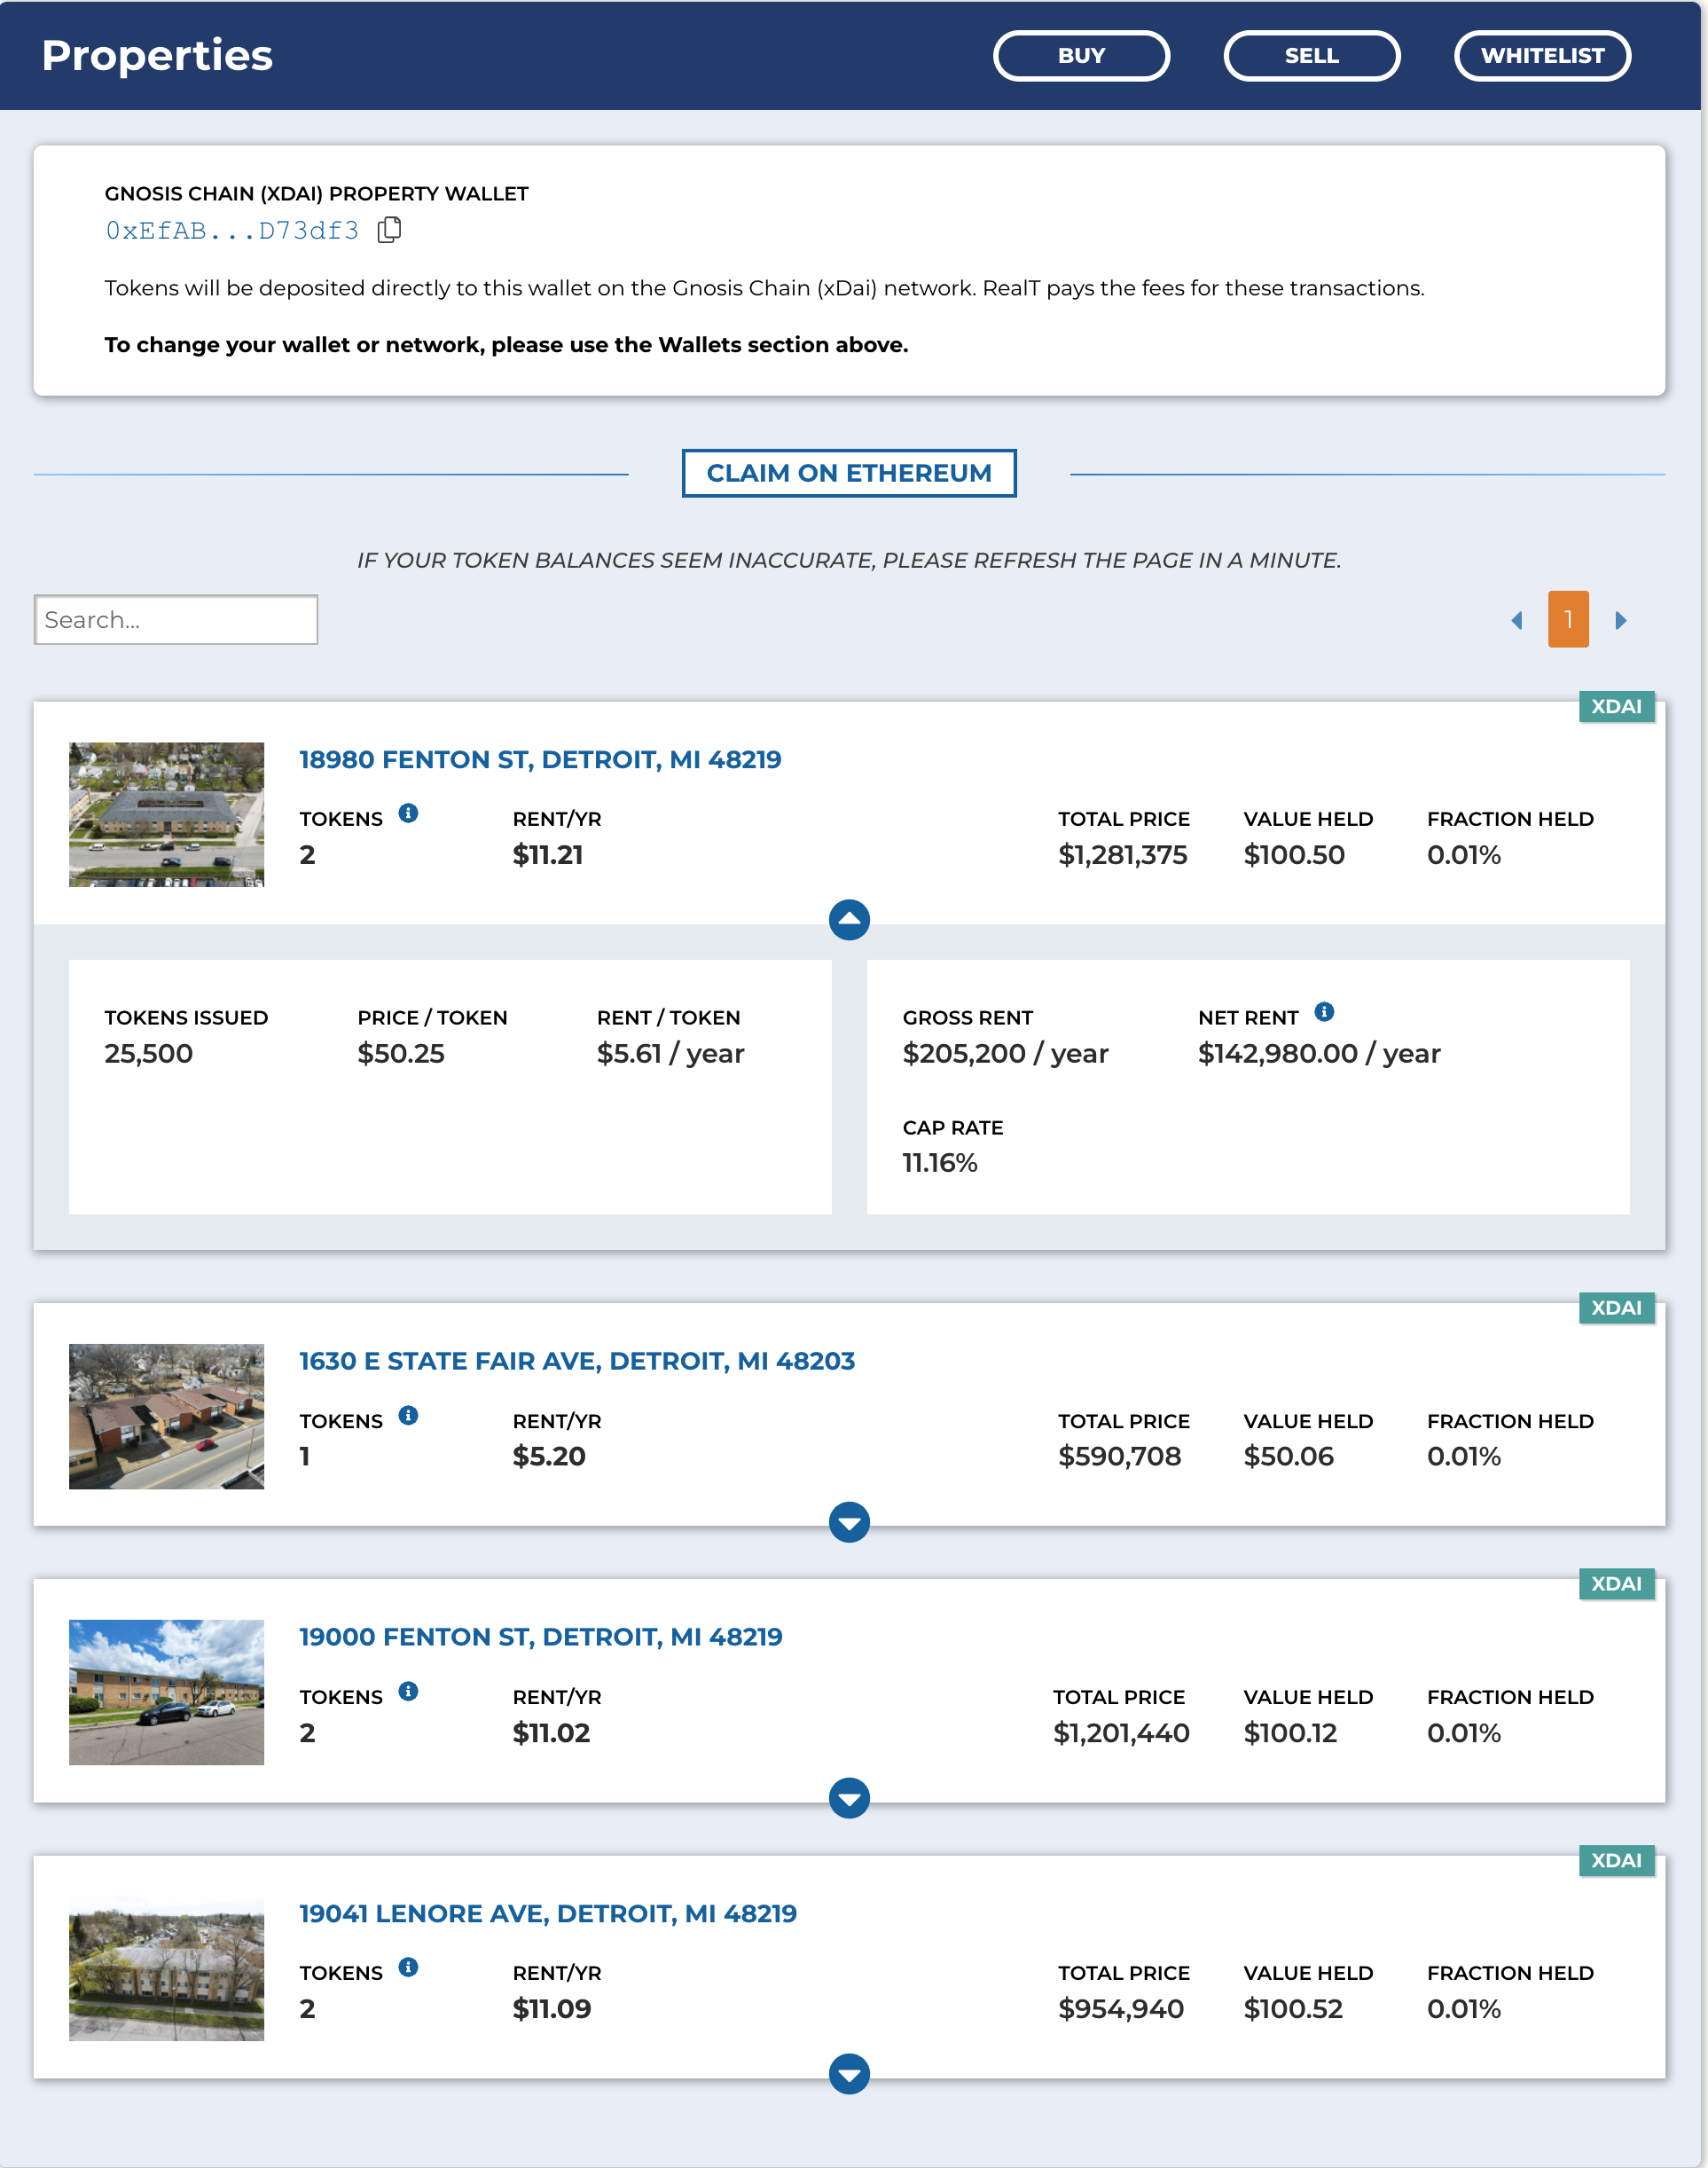Click XDAI badge on 19000 Fenton St card
1708x2168 pixels.
coord(1616,1584)
